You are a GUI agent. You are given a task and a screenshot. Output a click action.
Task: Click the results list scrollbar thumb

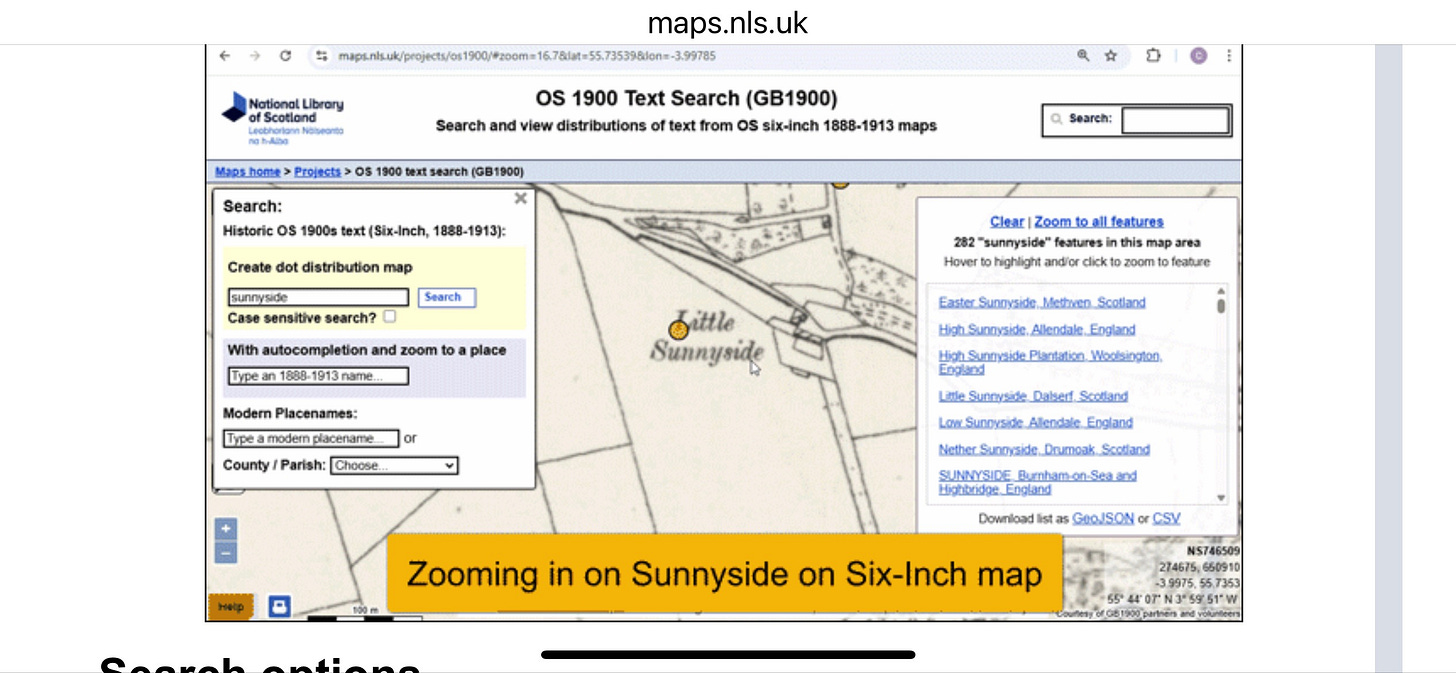point(1221,306)
